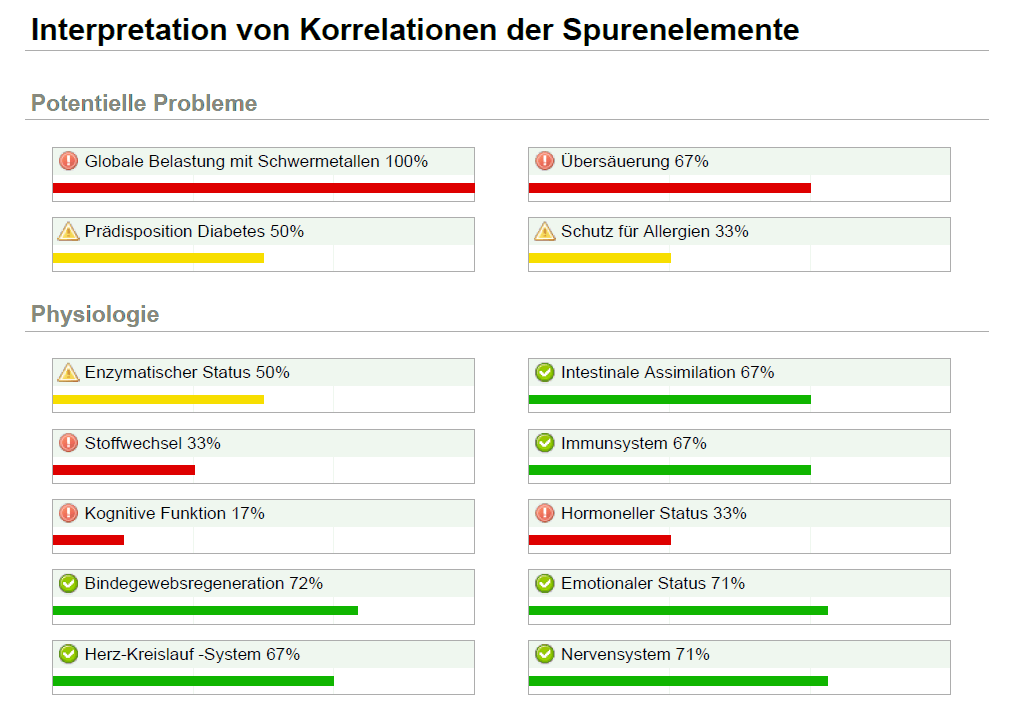Viewport: 1010px width, 710px height.
Task: Click the yellow warning icon for Prädisposition Diabetes
Action: coord(68,232)
